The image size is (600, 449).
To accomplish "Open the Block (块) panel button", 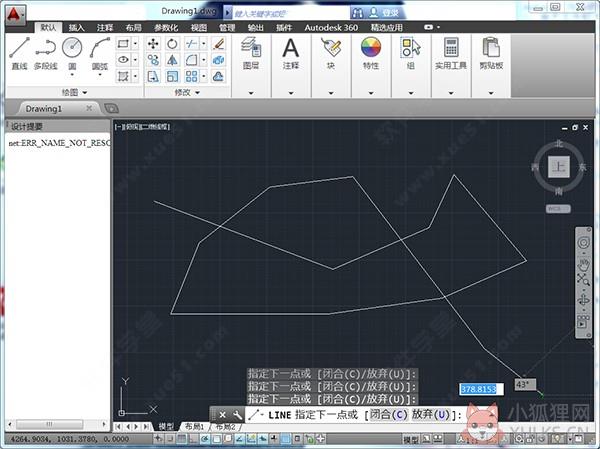I will click(331, 53).
